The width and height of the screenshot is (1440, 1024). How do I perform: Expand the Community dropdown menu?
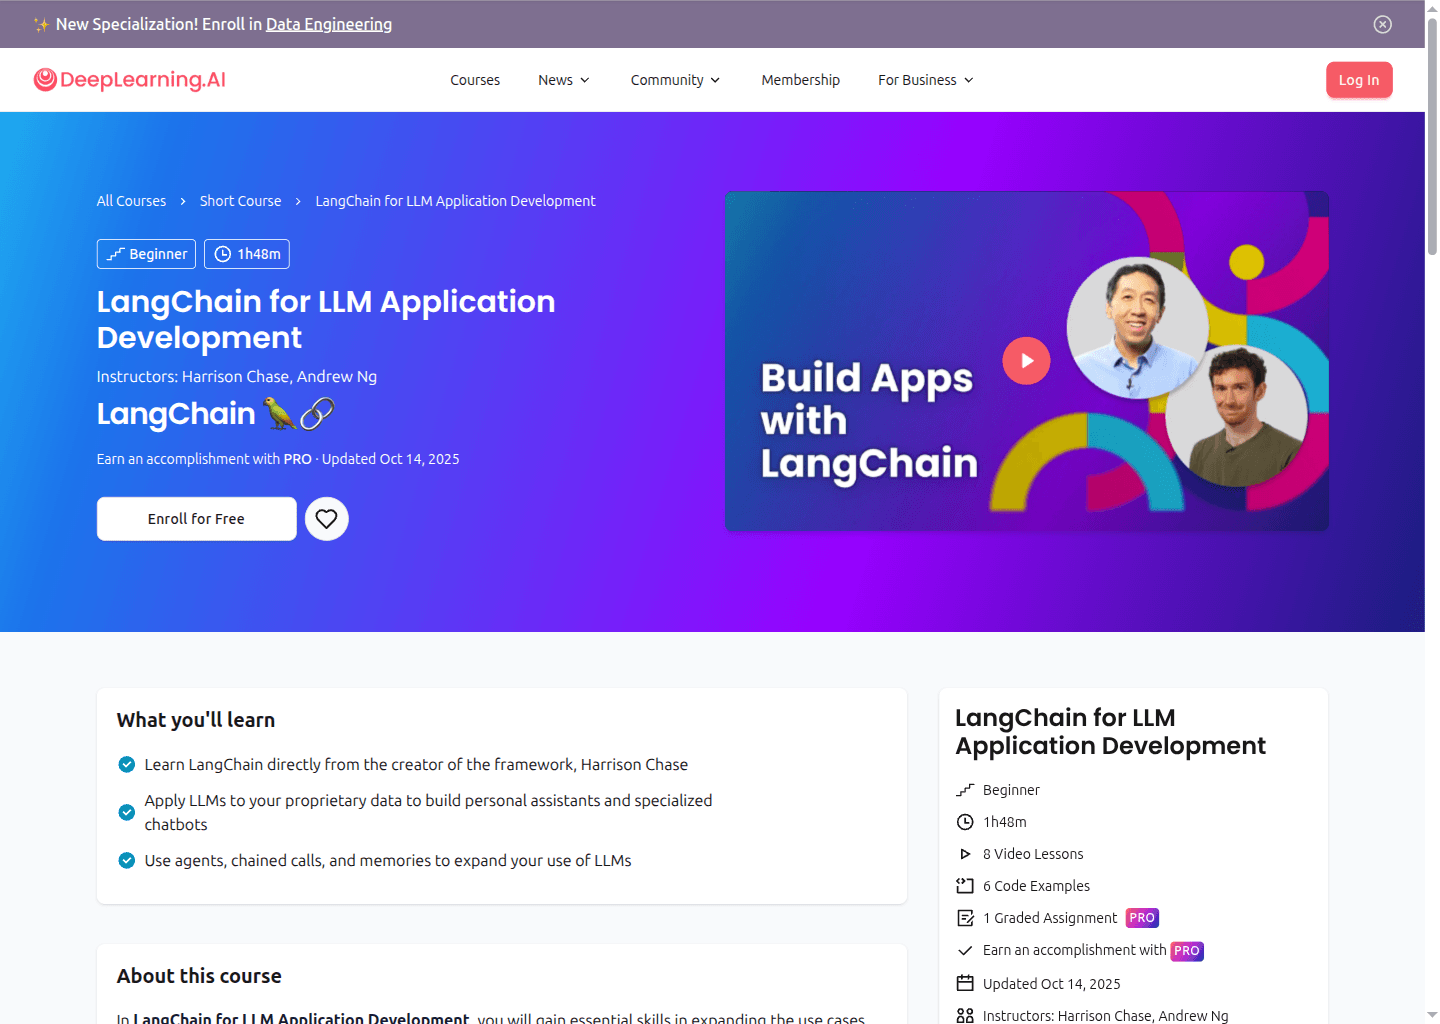pyautogui.click(x=675, y=80)
